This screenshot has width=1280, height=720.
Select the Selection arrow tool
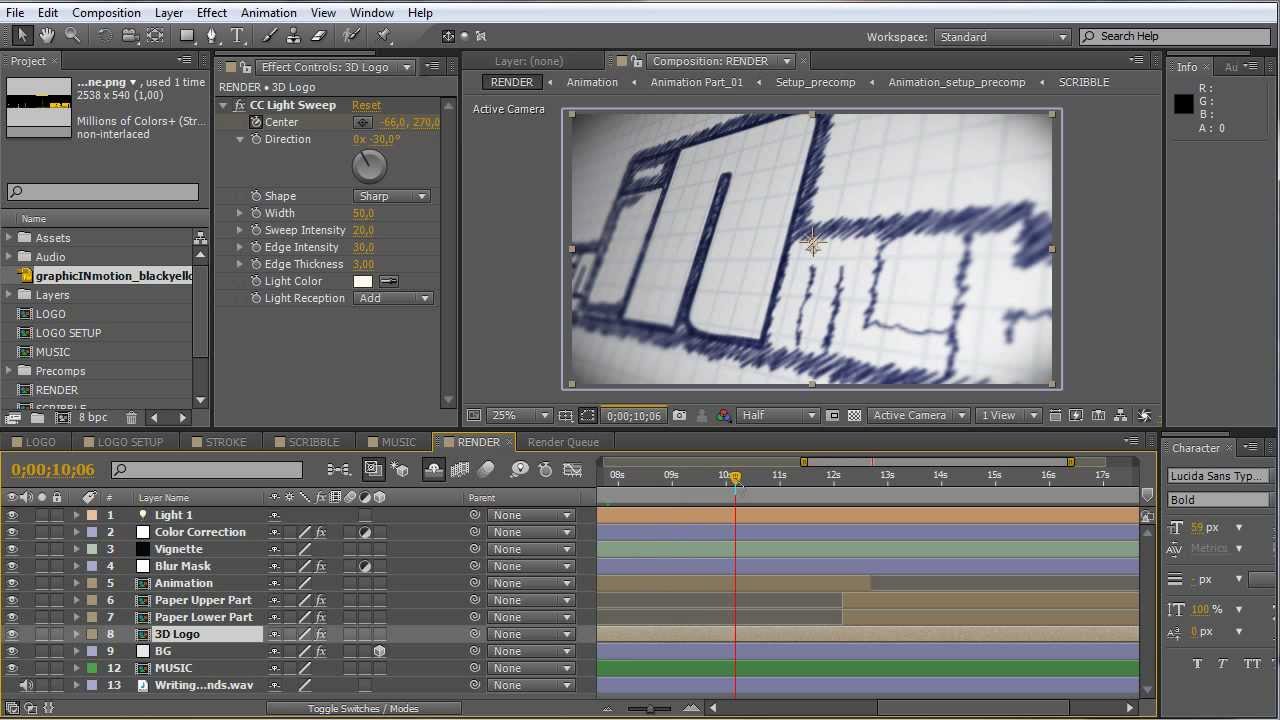pyautogui.click(x=22, y=35)
